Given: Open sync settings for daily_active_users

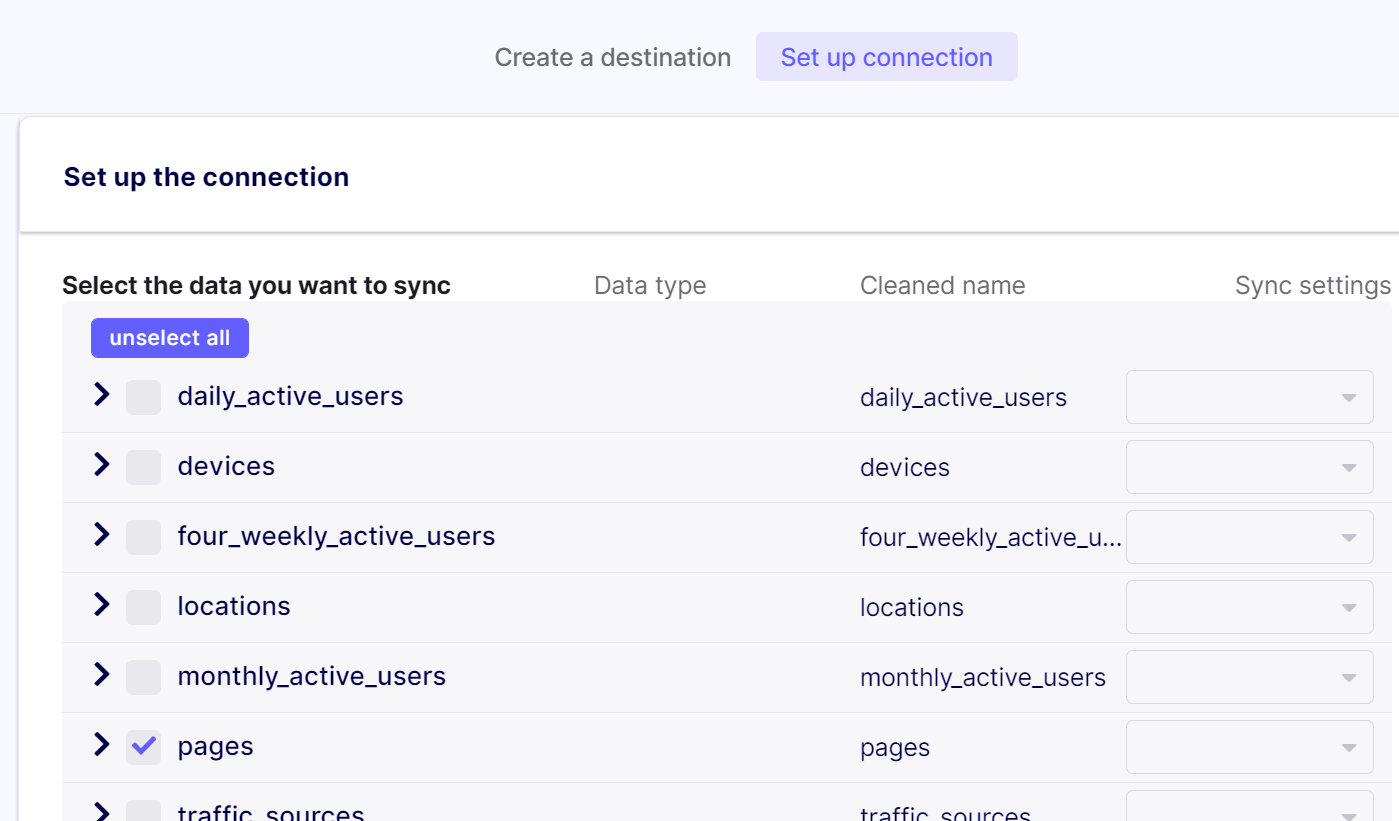Looking at the screenshot, I should 1249,397.
